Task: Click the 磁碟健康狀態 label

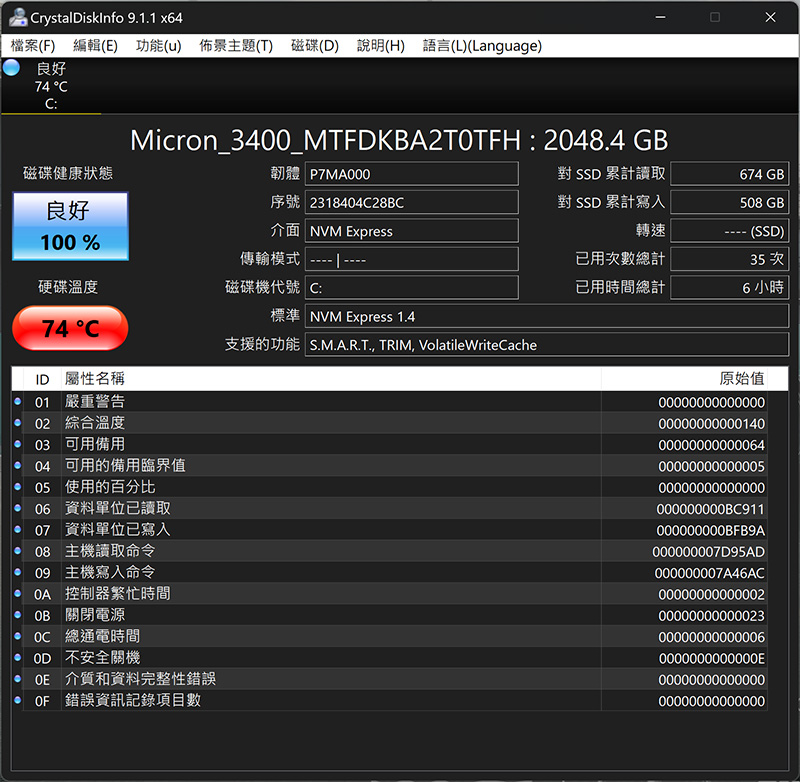Action: click(x=68, y=173)
